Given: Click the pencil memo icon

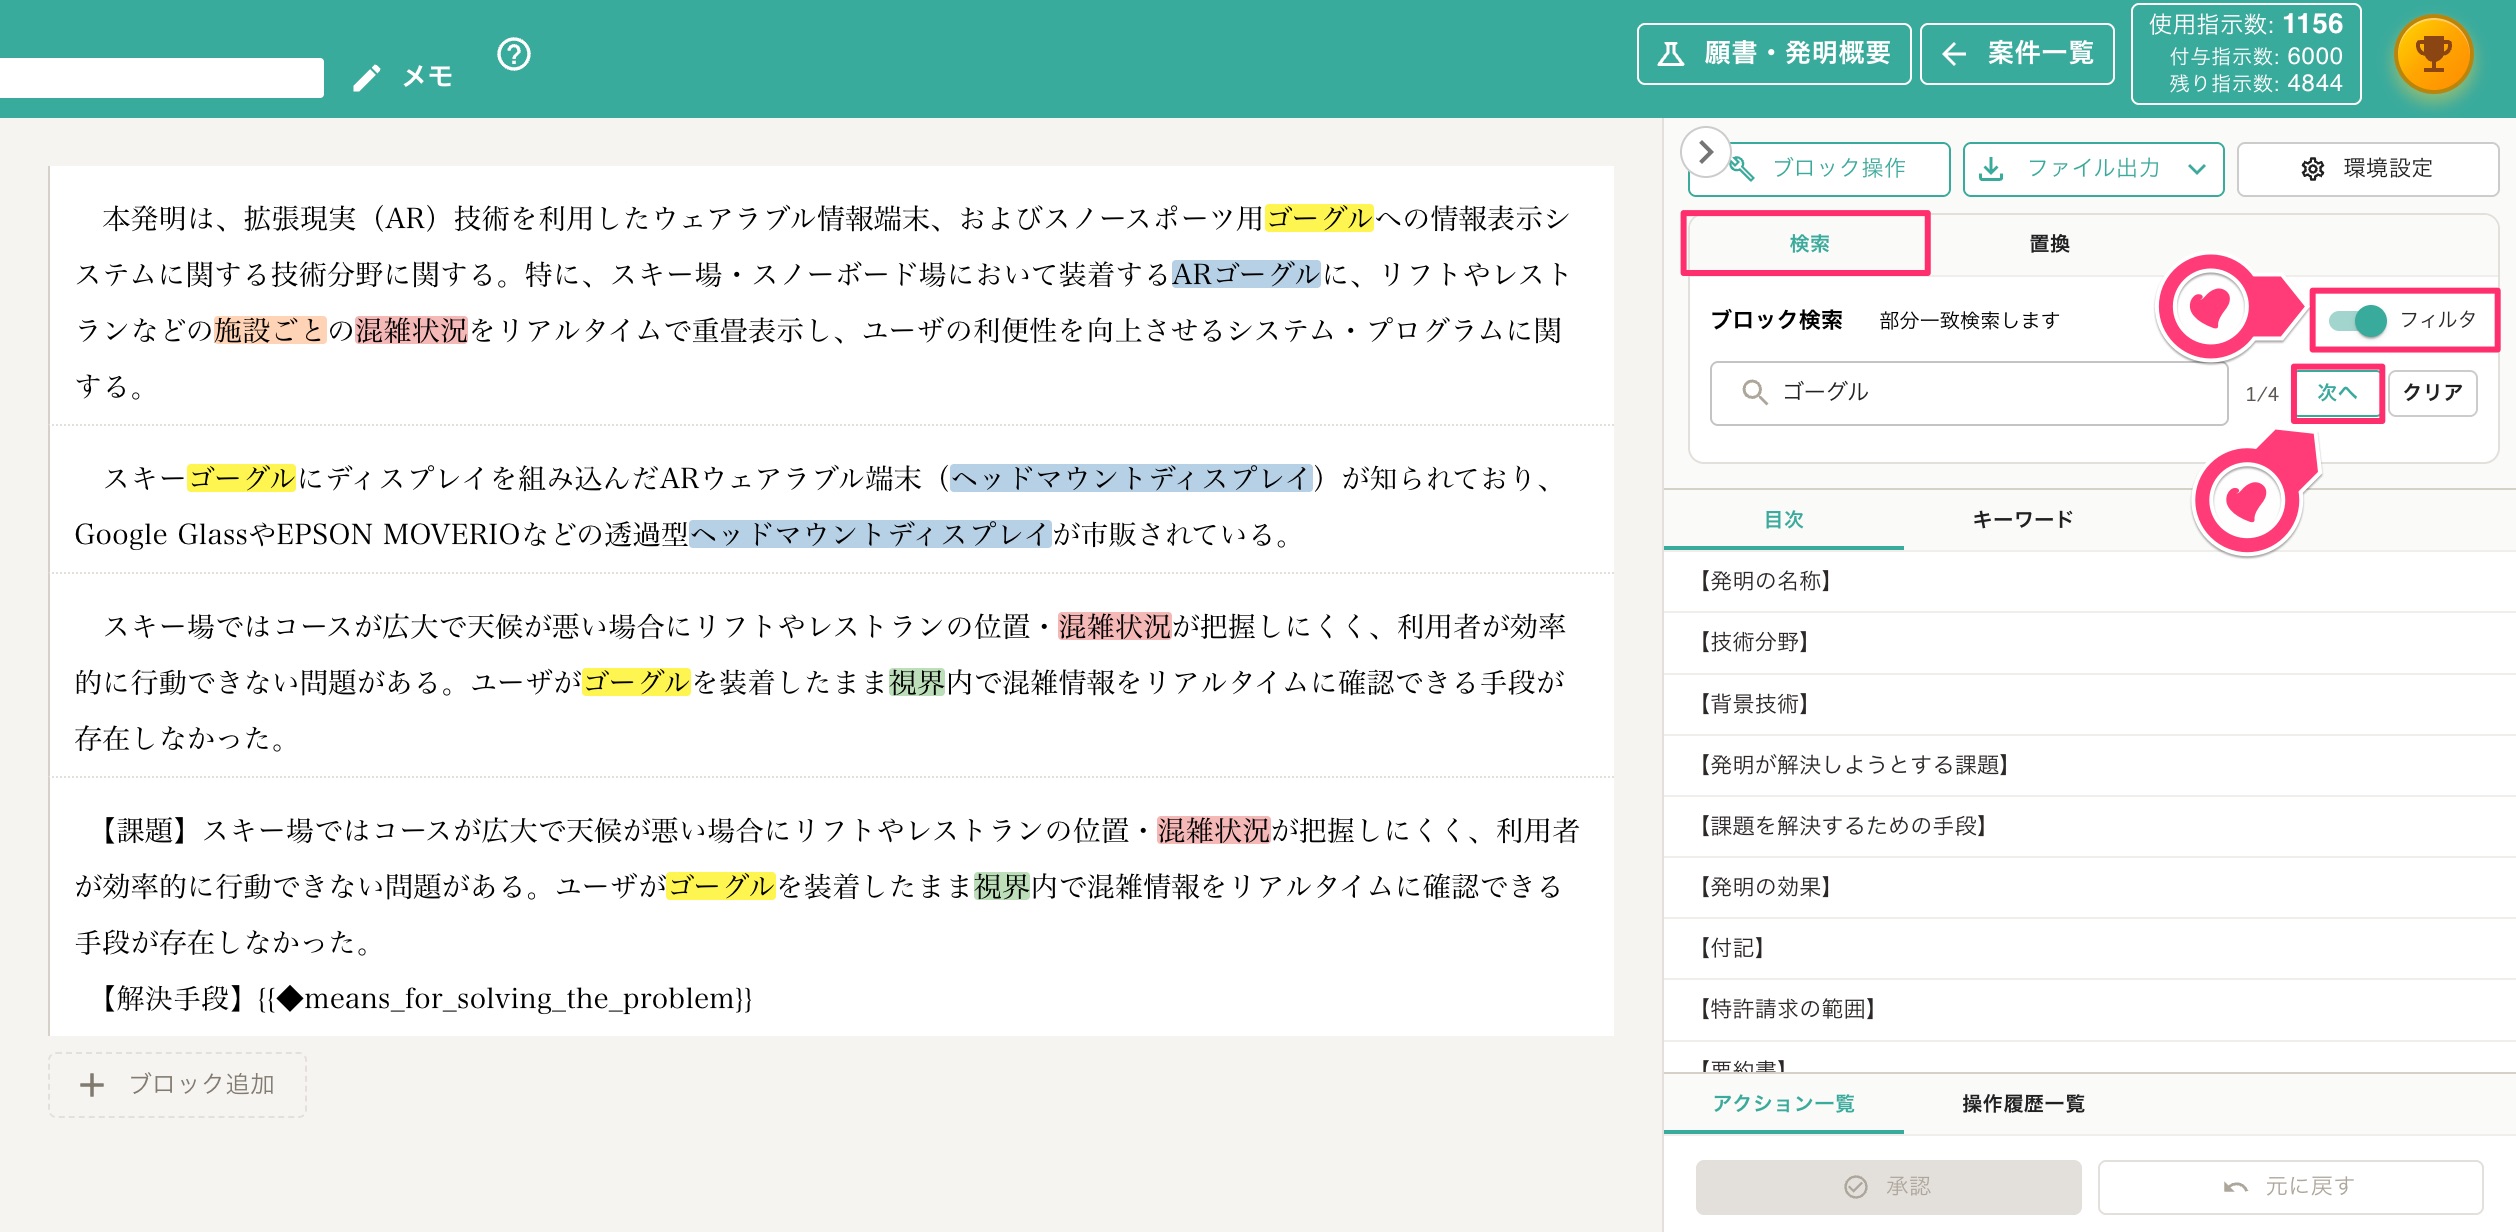Looking at the screenshot, I should pos(367,78).
